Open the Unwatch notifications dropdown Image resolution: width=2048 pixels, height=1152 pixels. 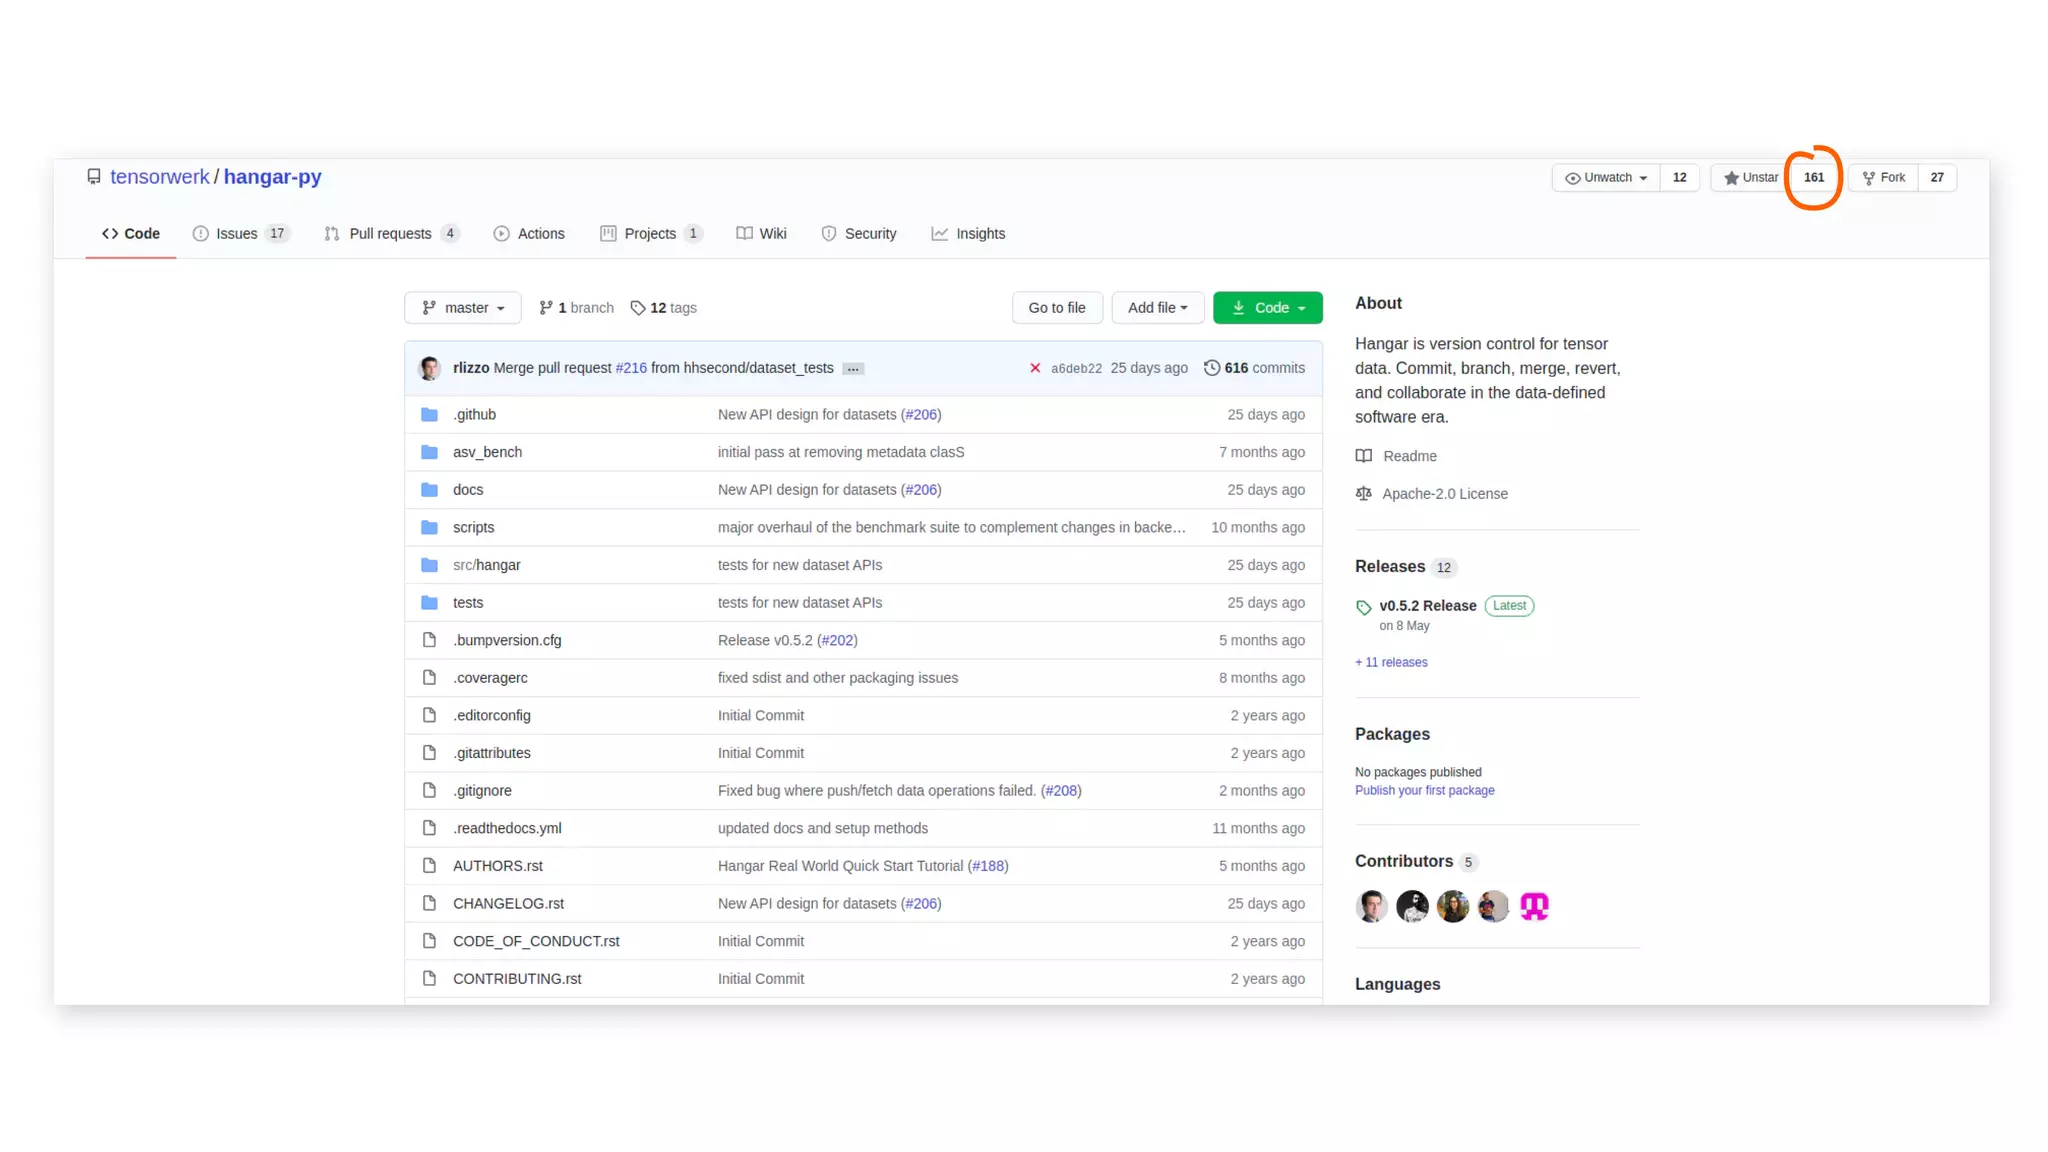1606,178
